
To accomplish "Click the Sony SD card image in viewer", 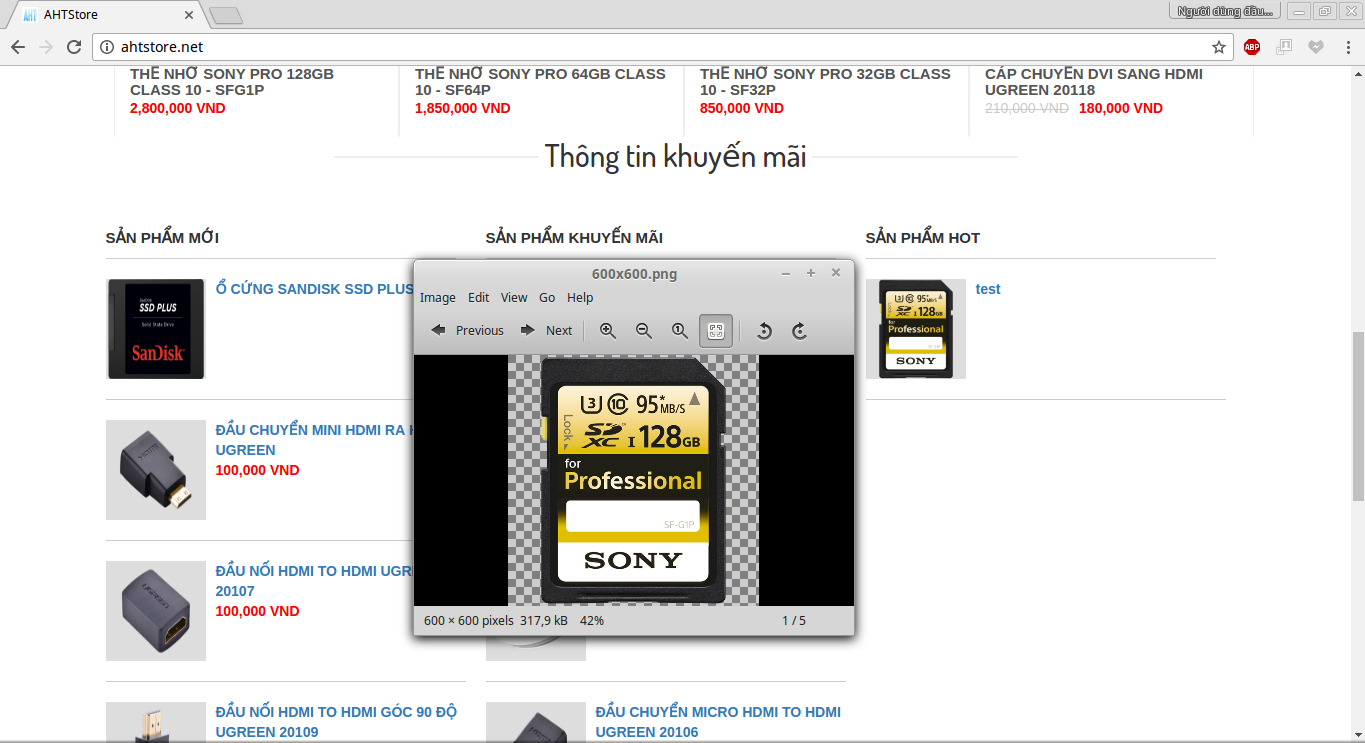I will pyautogui.click(x=634, y=480).
